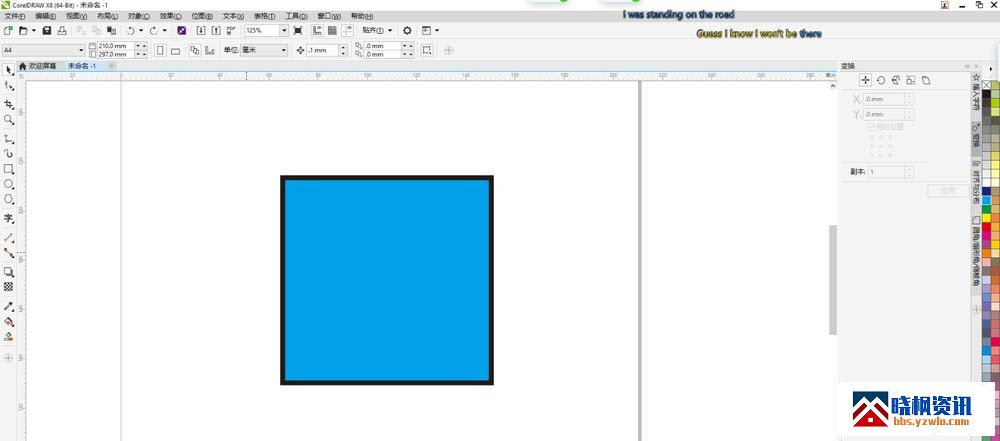Open the 文件 (File) menu
Screen dimensions: 1000x441
[x=15, y=16]
